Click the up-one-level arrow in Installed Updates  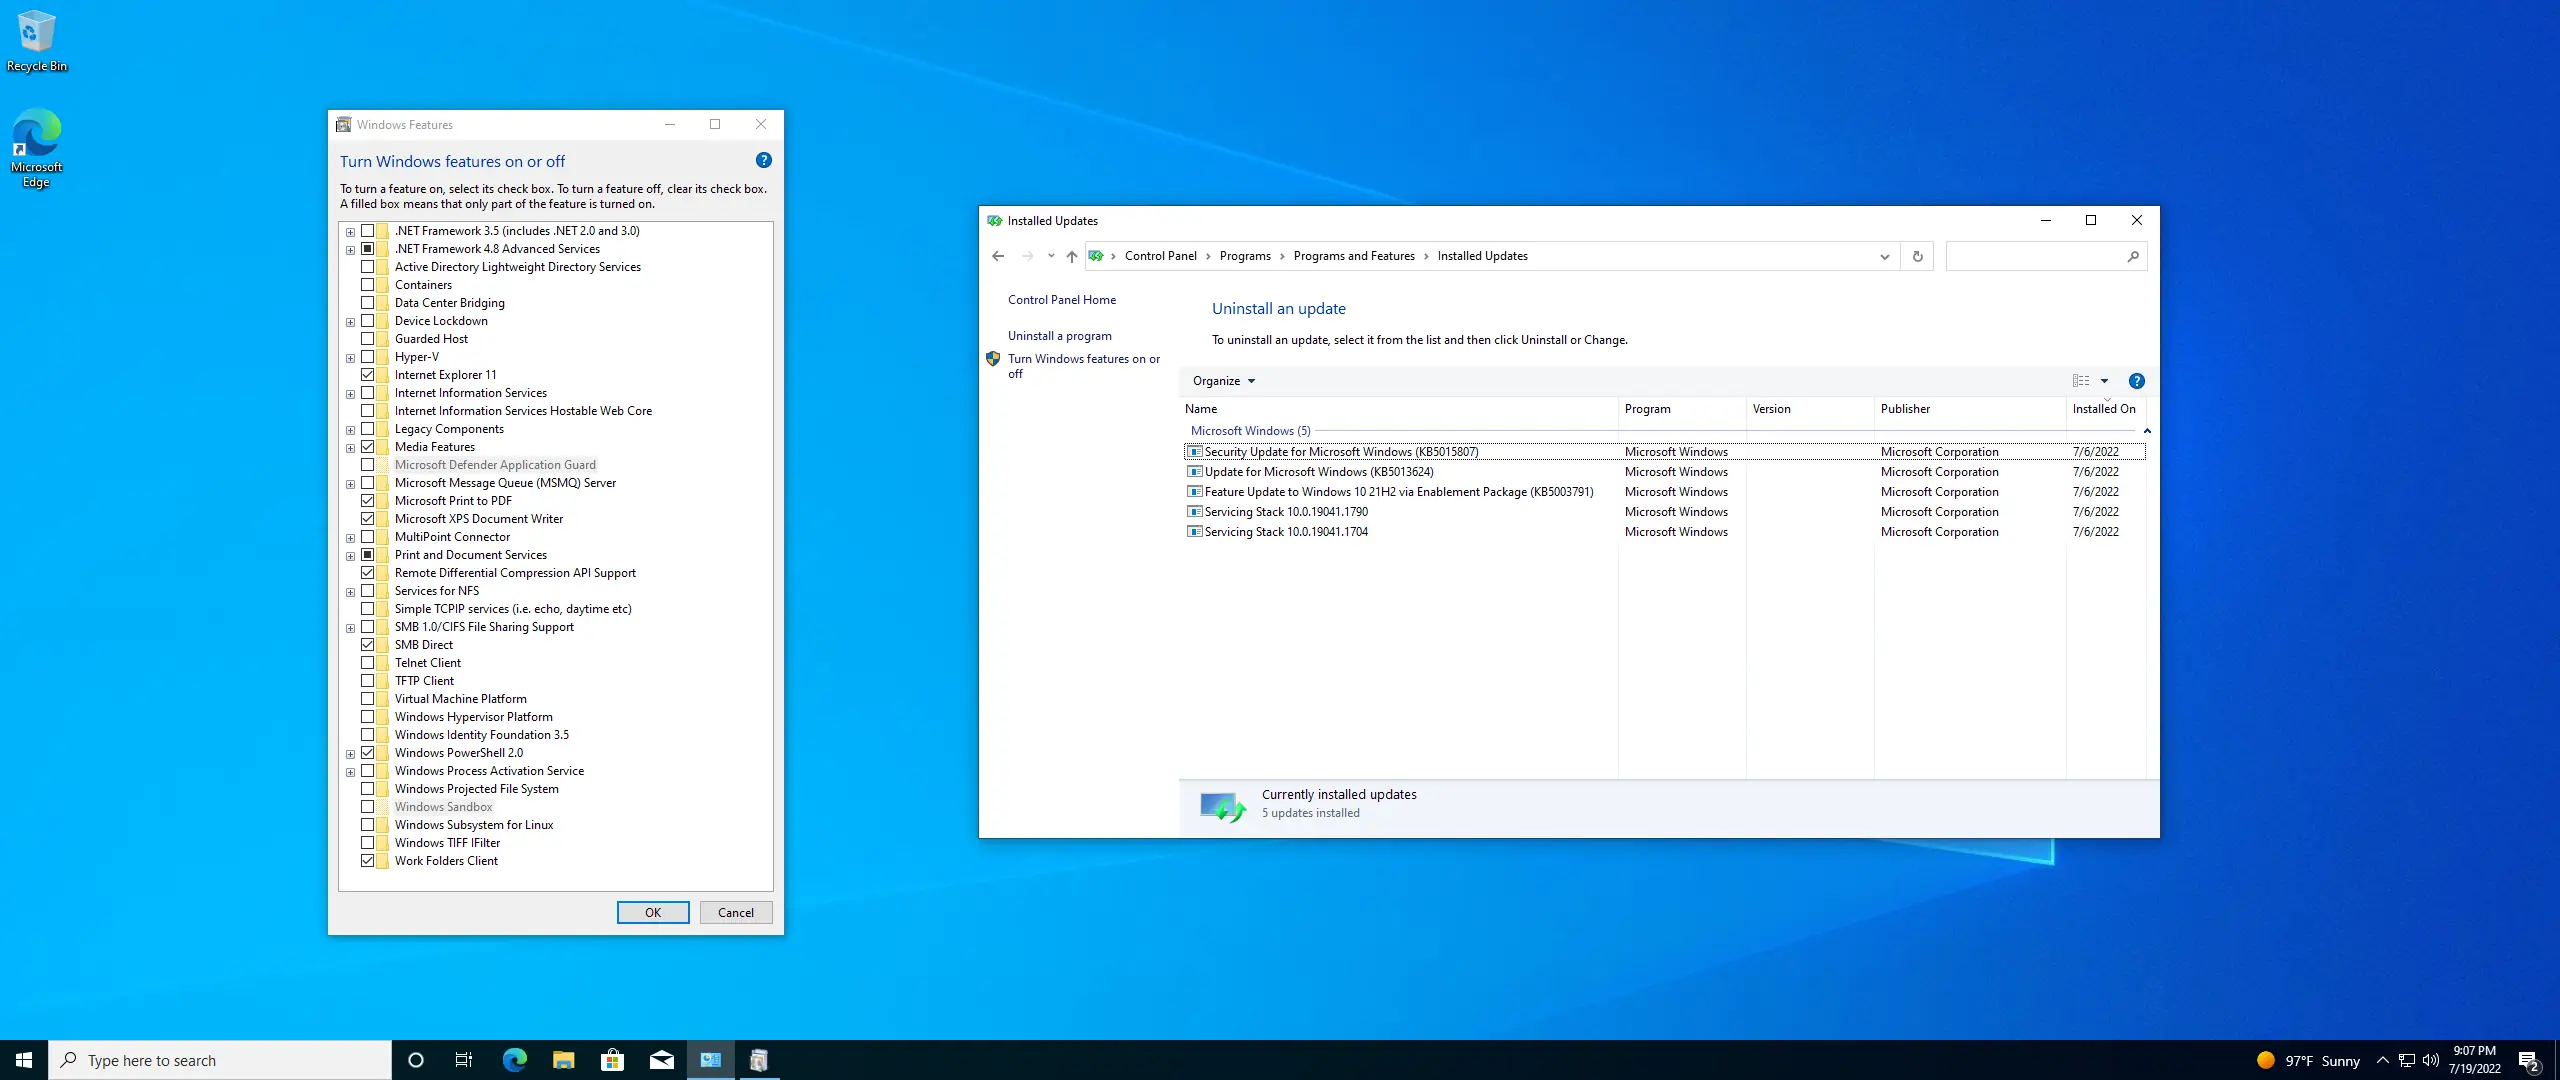click(x=1071, y=256)
